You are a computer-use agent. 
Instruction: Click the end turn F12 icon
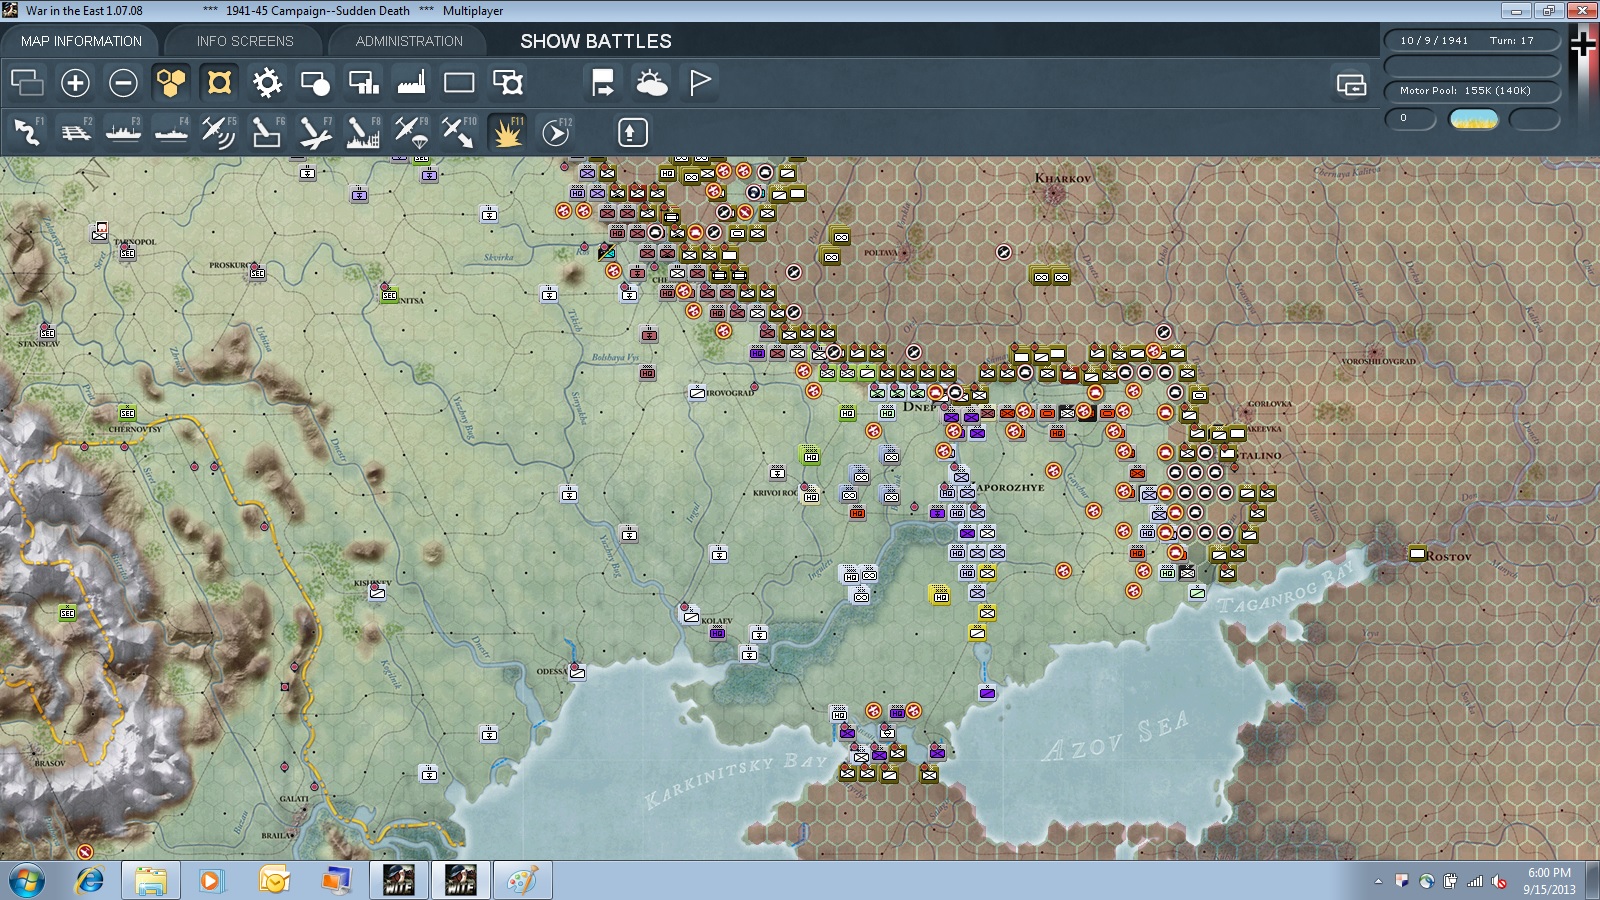click(556, 132)
